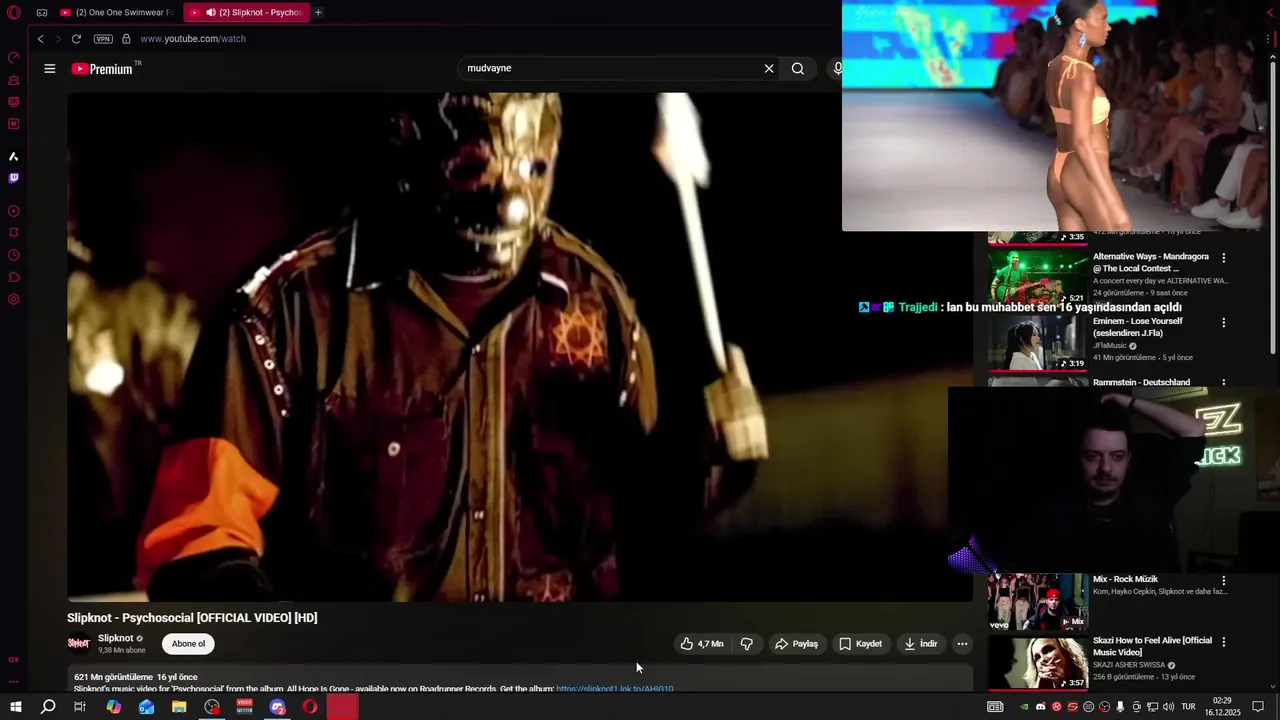Open the video actions more menu
1280x720 pixels.
click(962, 644)
